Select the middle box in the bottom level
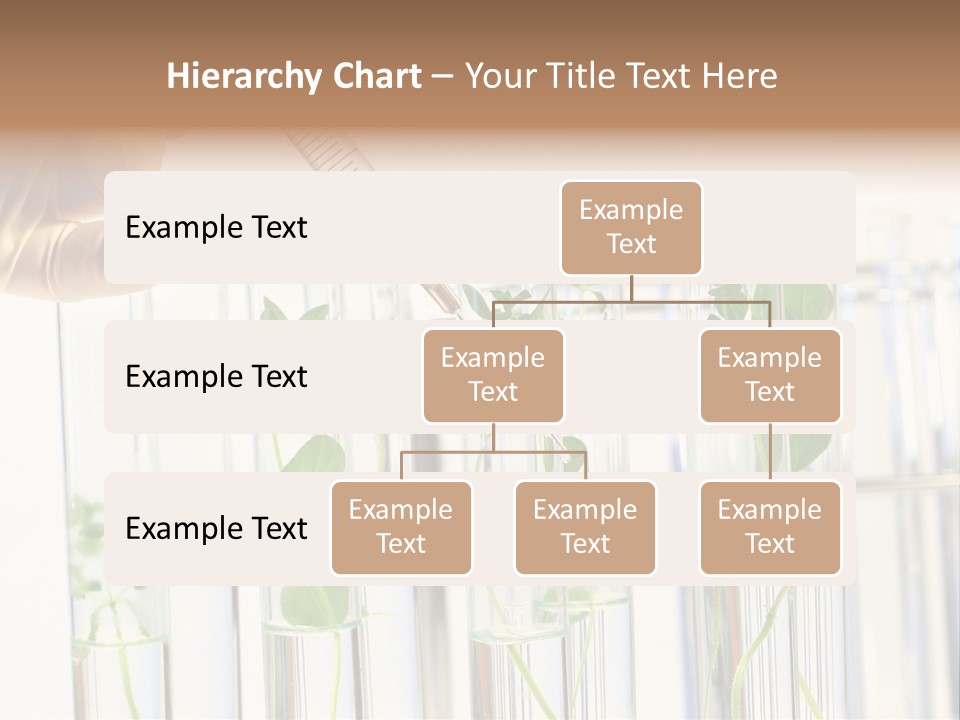 585,527
